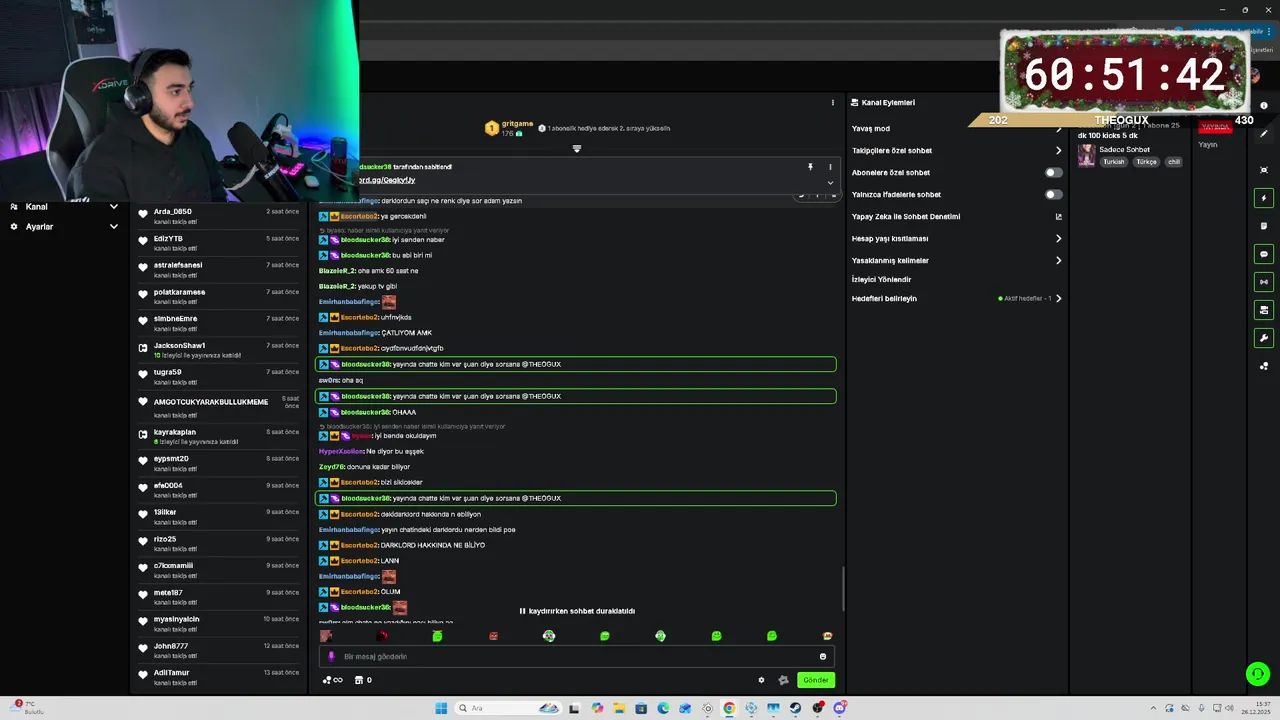Image resolution: width=1280 pixels, height=720 pixels.
Task: Click AdilTamur activity entry
Action: 219,677
